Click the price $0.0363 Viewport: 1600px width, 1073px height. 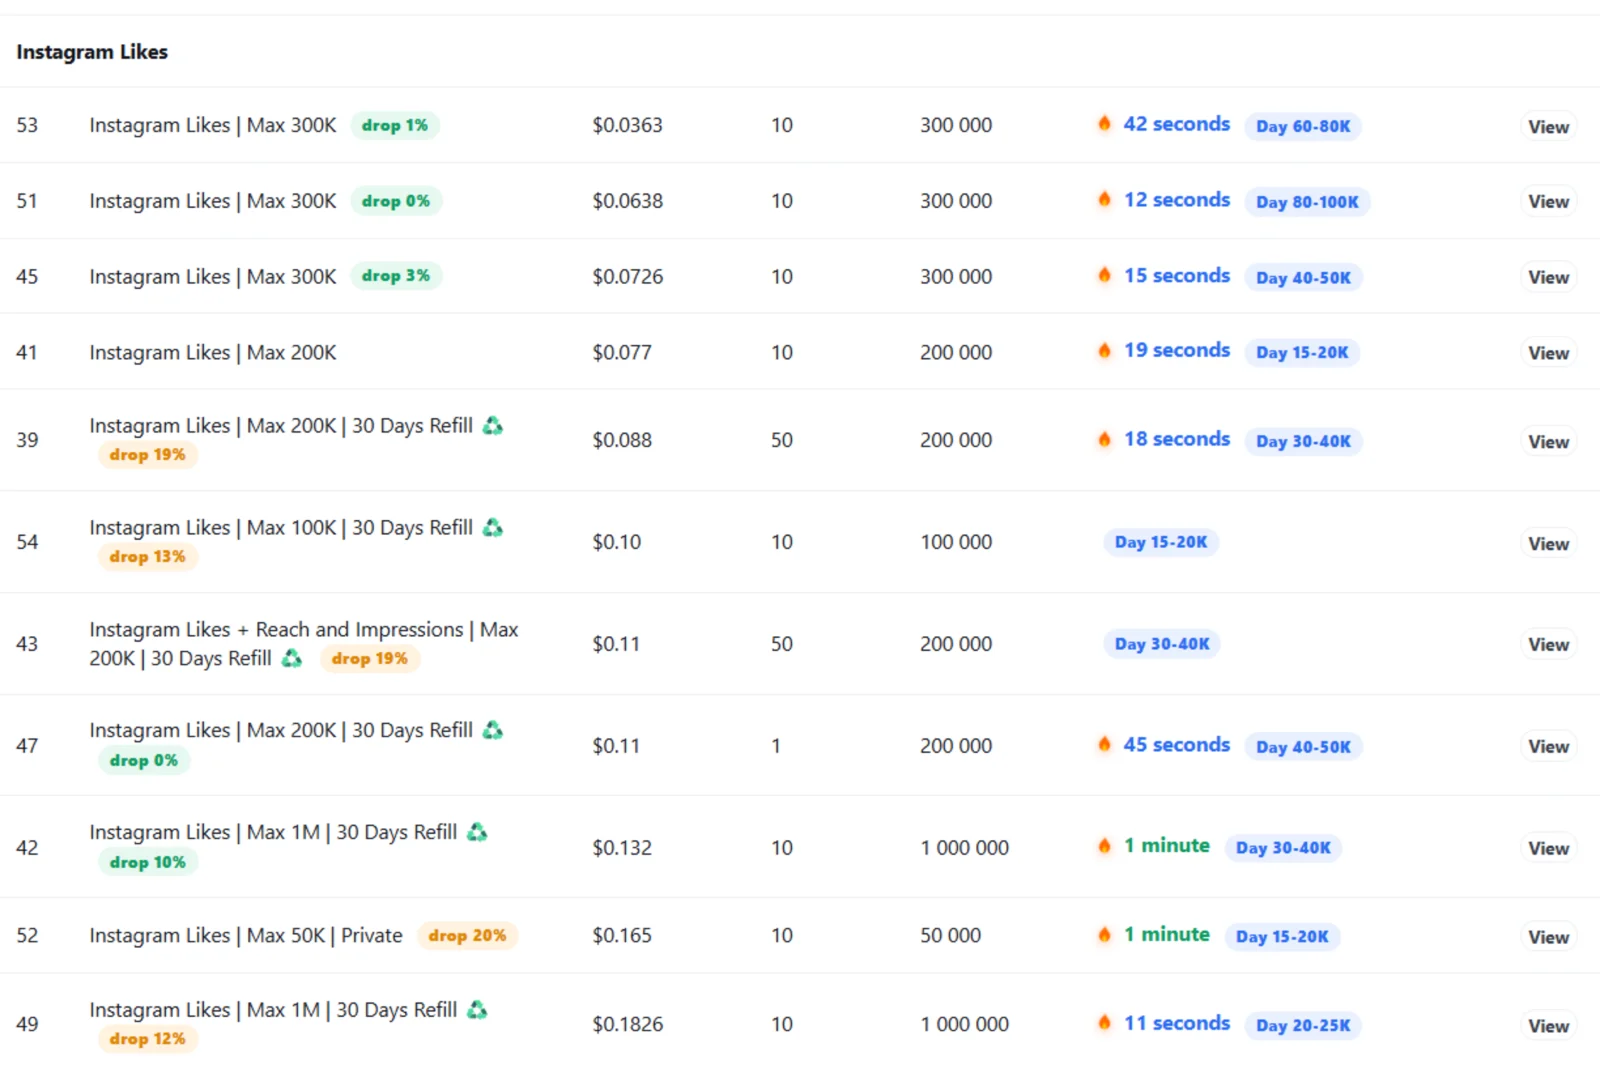(x=627, y=125)
